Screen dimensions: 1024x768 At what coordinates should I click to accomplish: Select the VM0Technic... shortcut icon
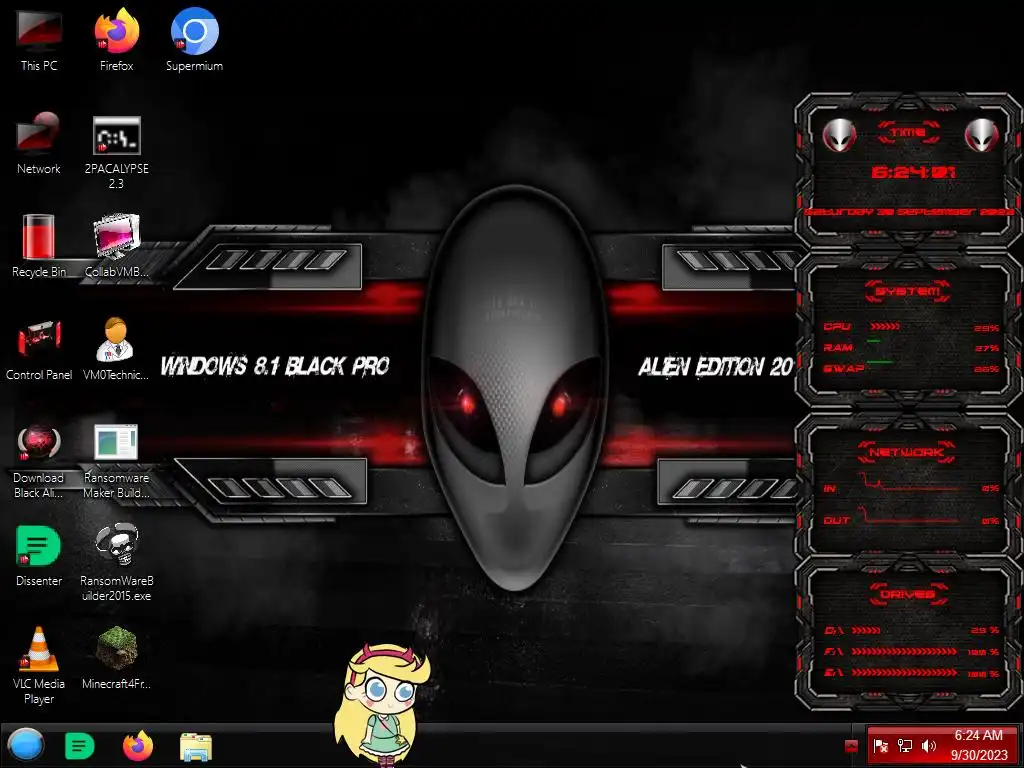[x=116, y=349]
